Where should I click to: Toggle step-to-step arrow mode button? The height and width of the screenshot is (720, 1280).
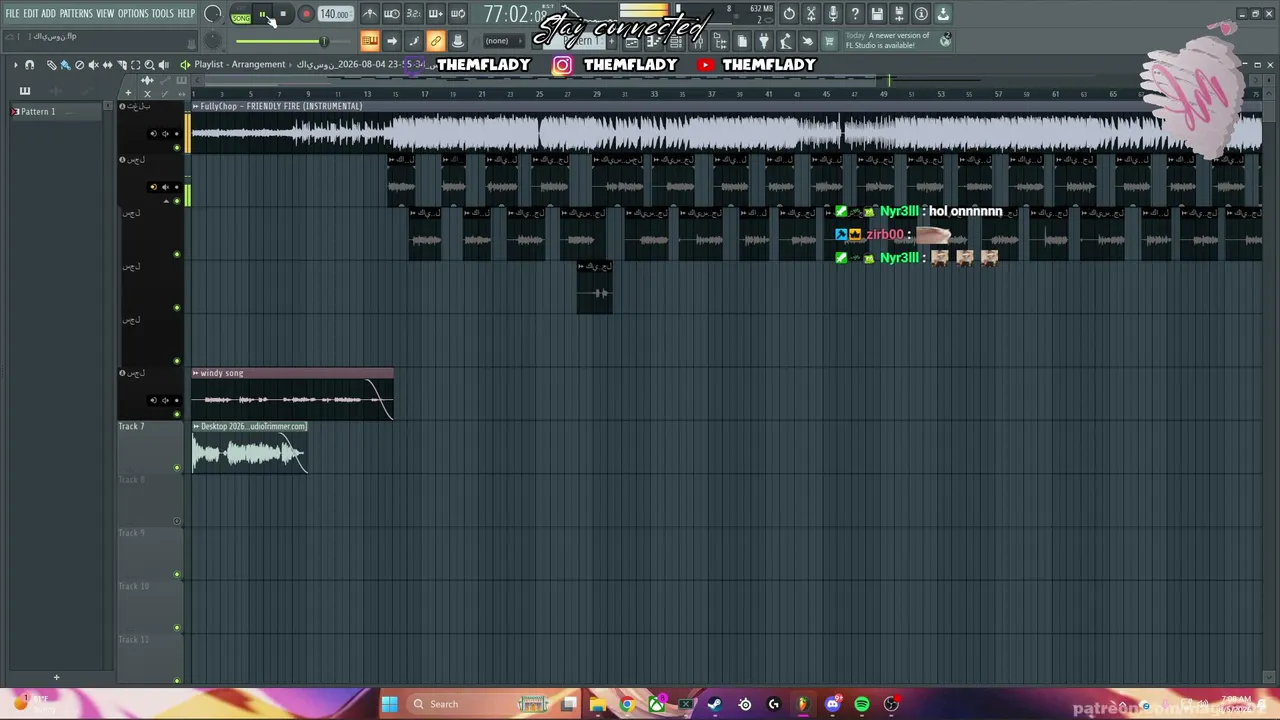click(x=392, y=41)
